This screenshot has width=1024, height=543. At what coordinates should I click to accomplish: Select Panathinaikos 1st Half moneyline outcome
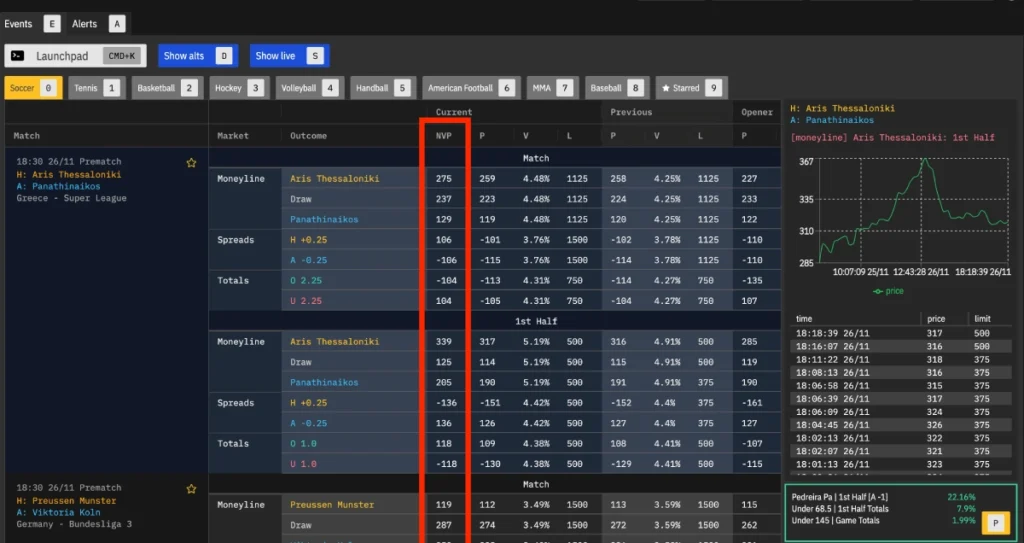324,382
